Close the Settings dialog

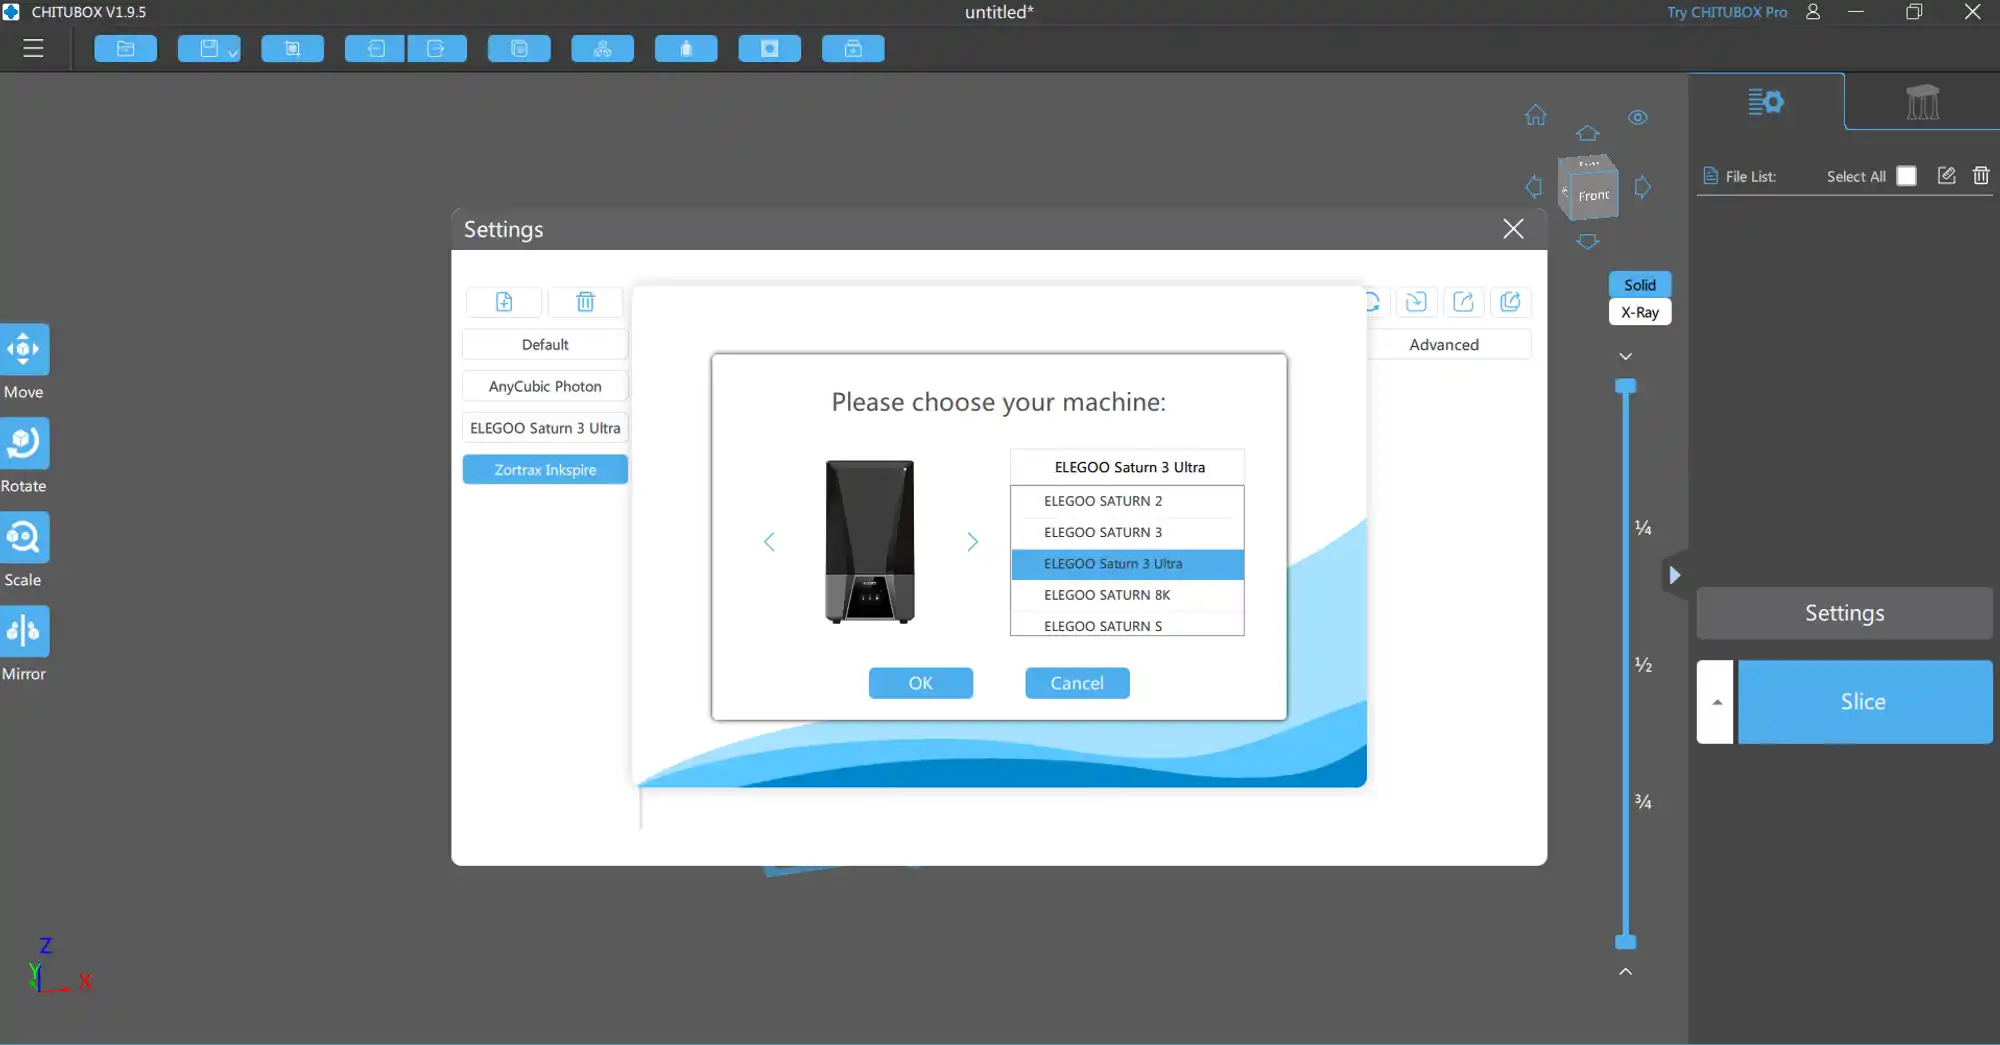[x=1513, y=229]
